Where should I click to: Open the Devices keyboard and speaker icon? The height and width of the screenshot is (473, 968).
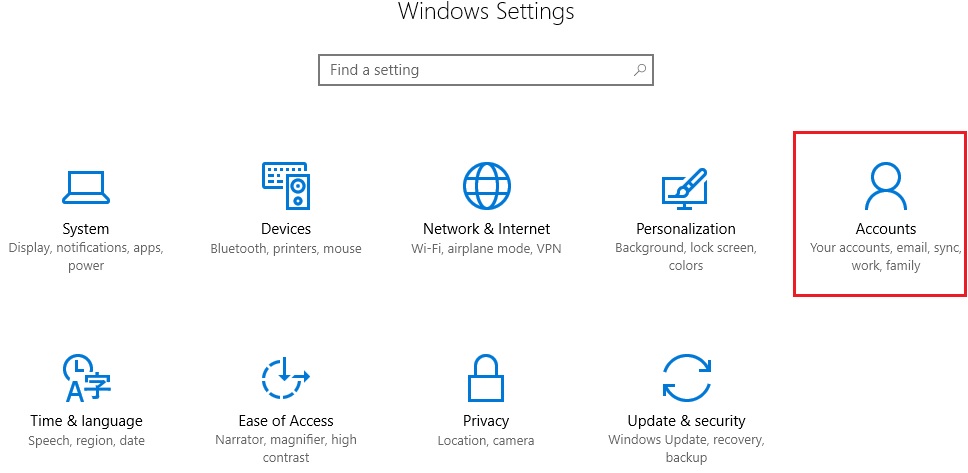coord(286,186)
